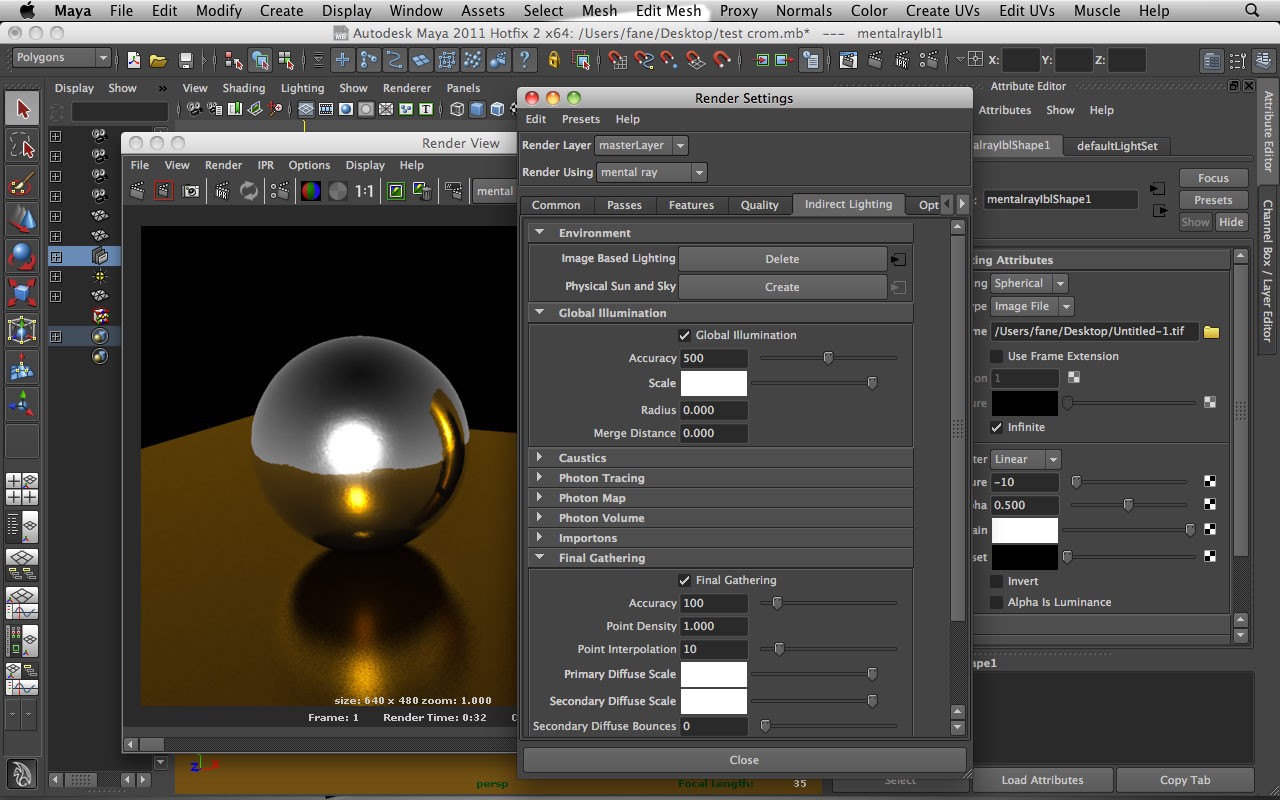Choose the Paint Selection tool
The width and height of the screenshot is (1280, 800).
22,184
